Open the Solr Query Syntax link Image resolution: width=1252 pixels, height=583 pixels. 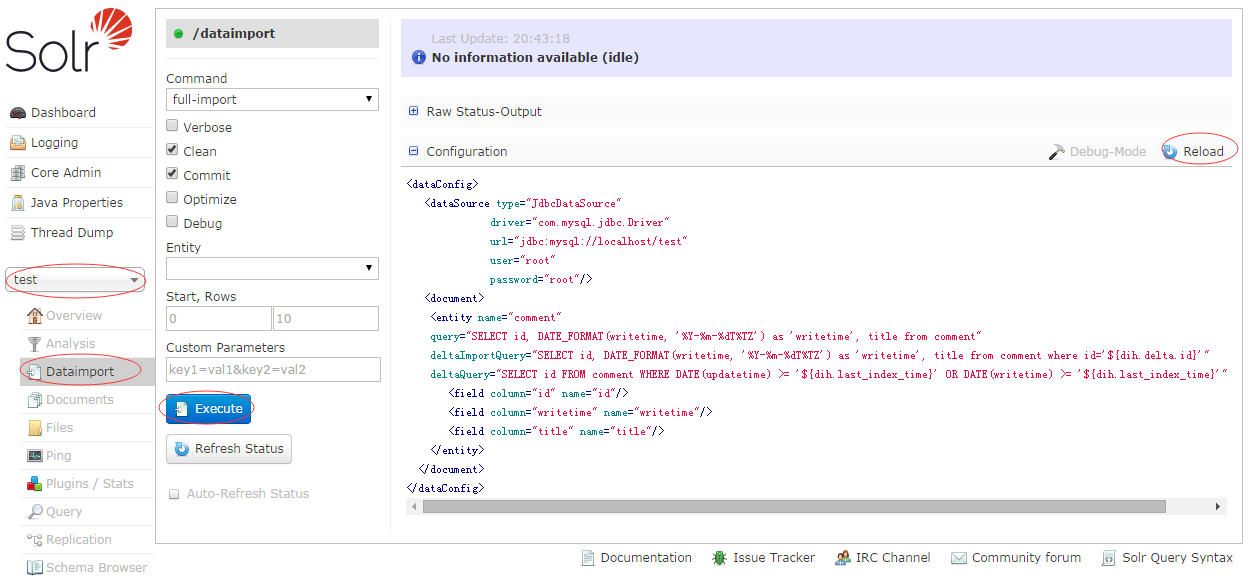pyautogui.click(x=1177, y=558)
